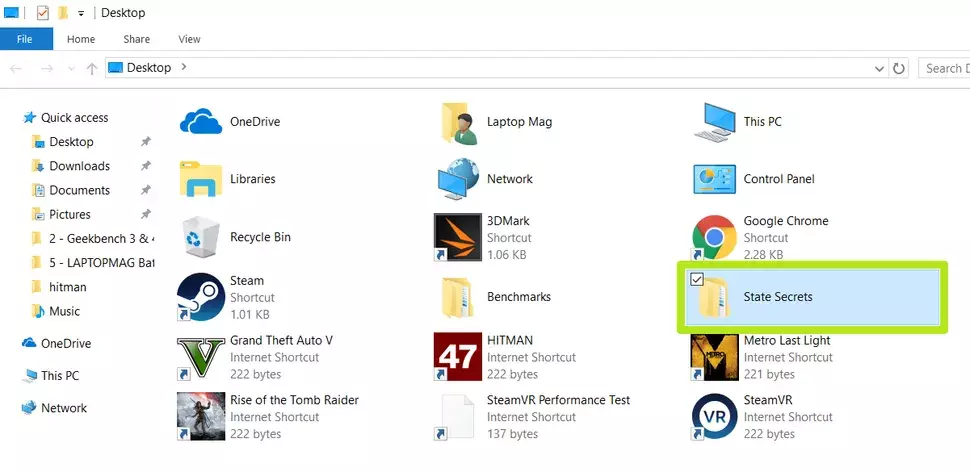Screen dimensions: 970x472
Task: Expand the address bar history dropdown
Action: (879, 69)
